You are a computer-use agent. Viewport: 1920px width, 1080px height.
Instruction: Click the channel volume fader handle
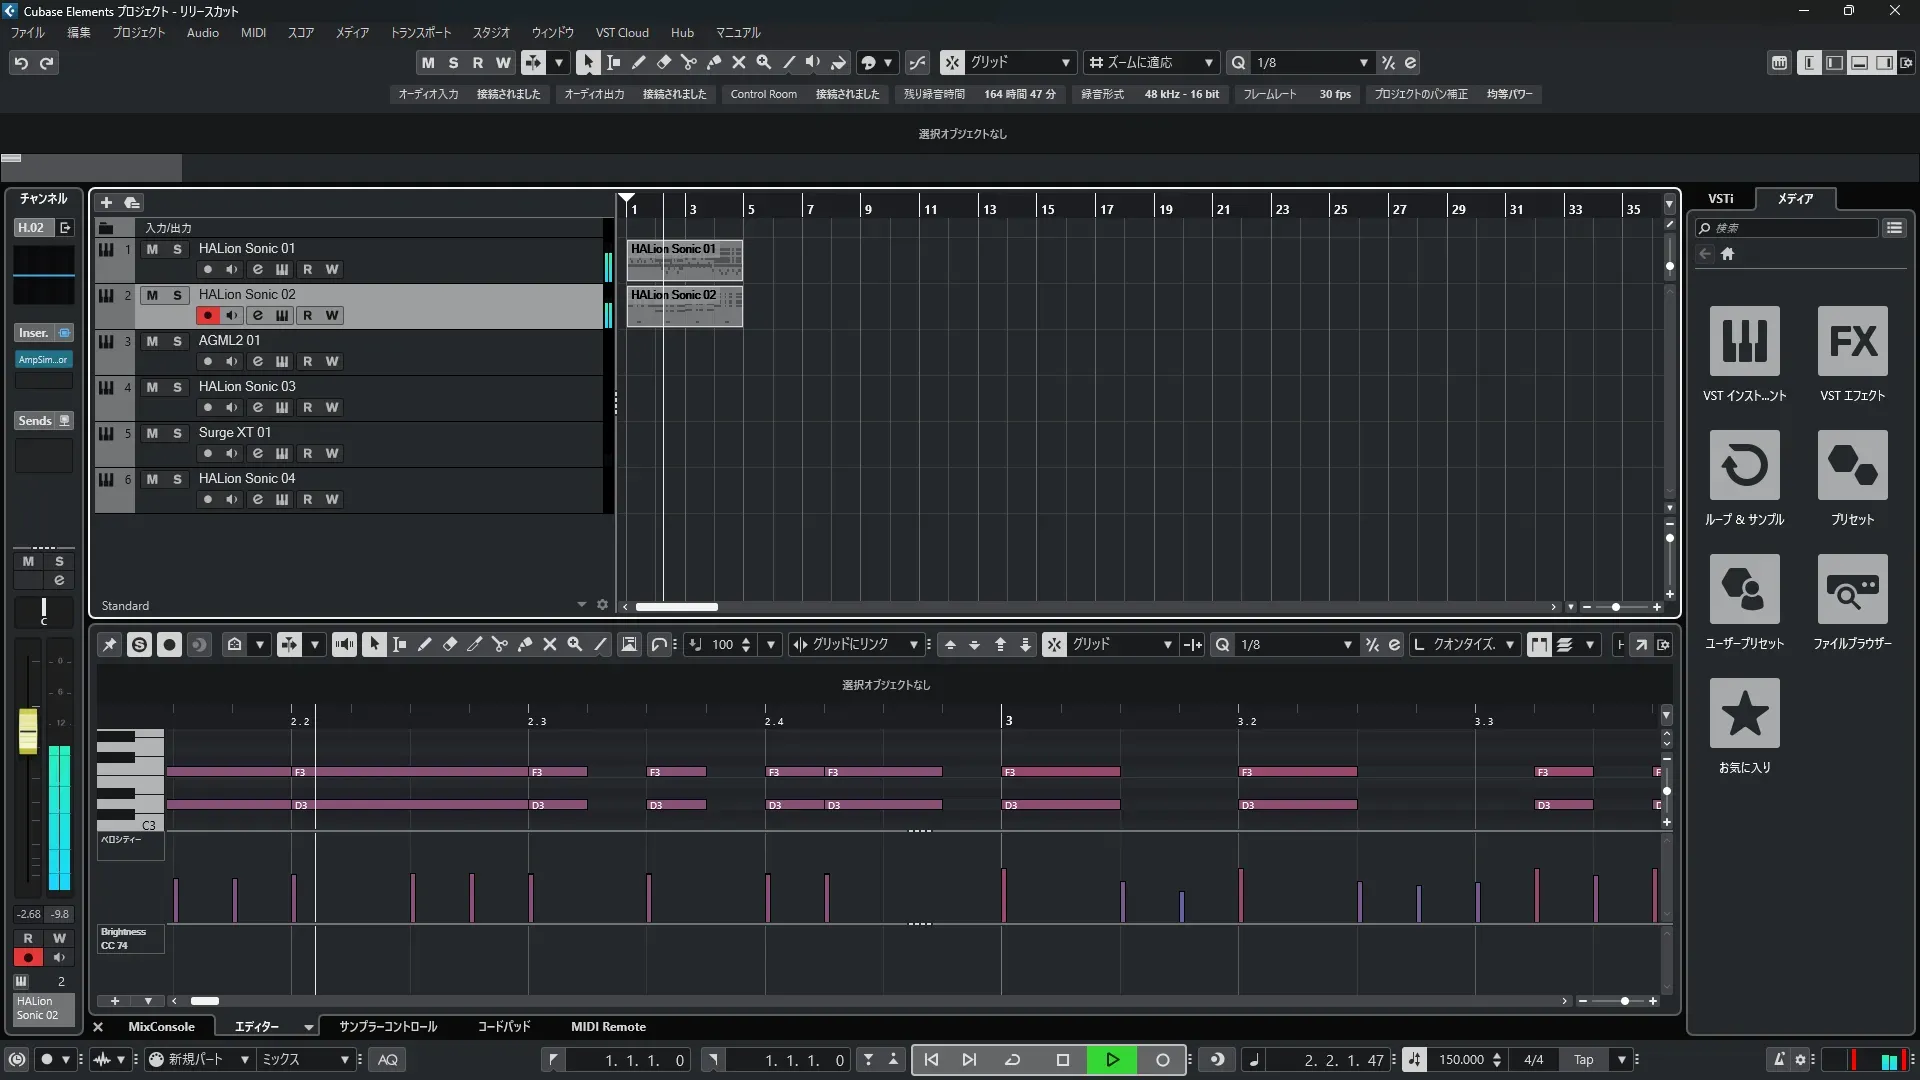click(28, 731)
